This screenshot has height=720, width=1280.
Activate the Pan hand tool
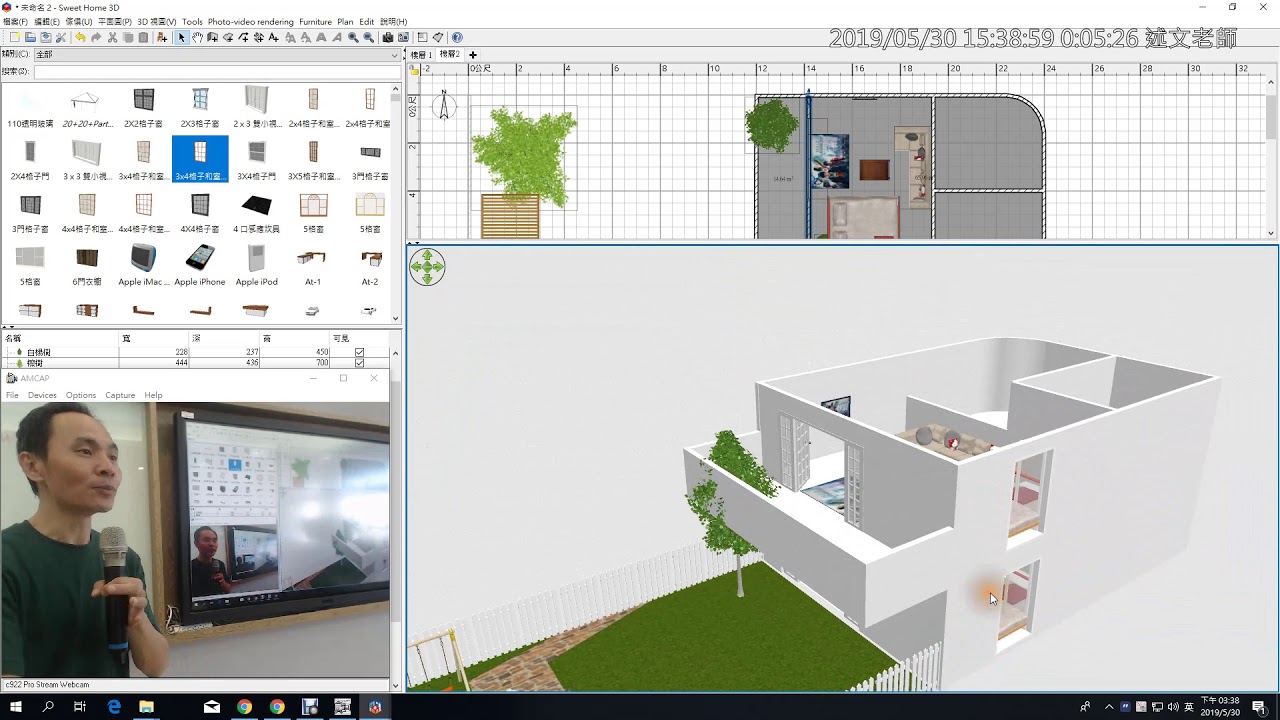coord(197,37)
